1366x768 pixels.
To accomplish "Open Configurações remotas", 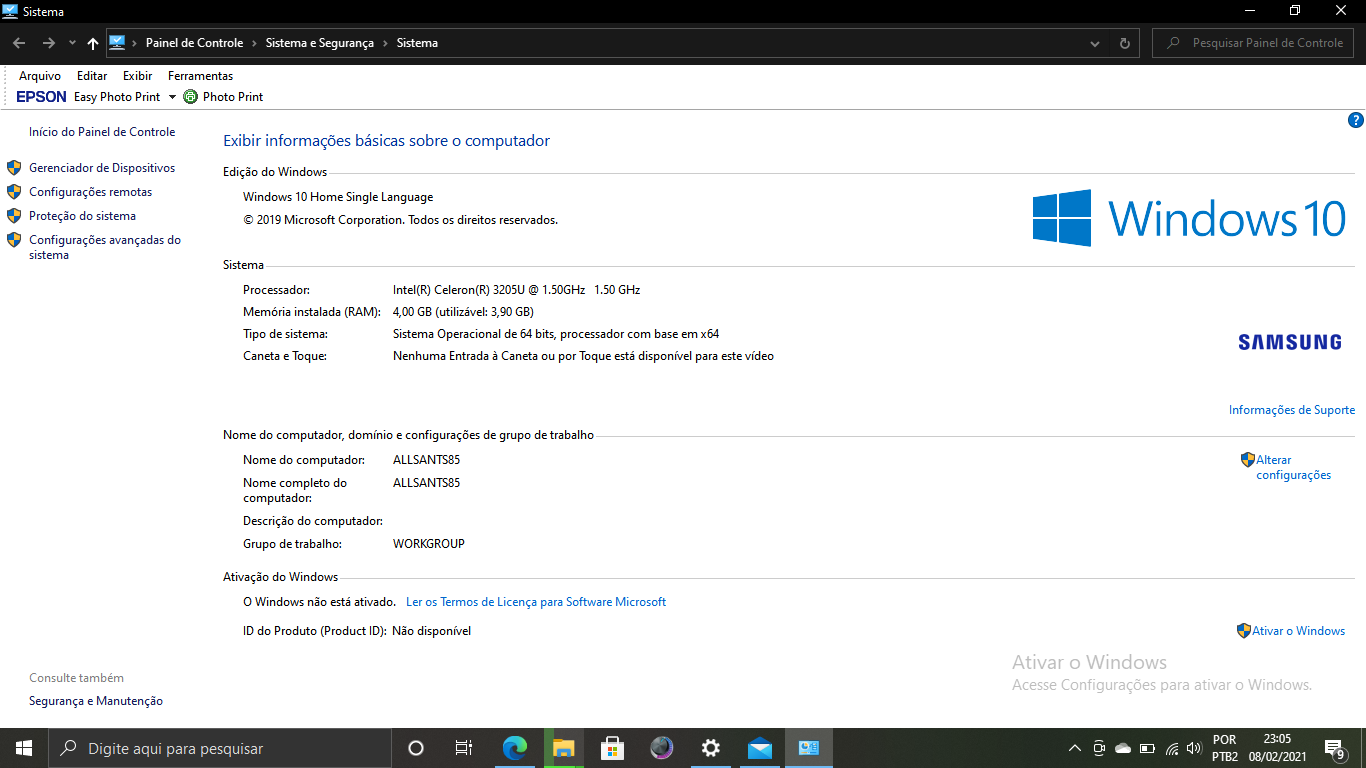I will (91, 192).
